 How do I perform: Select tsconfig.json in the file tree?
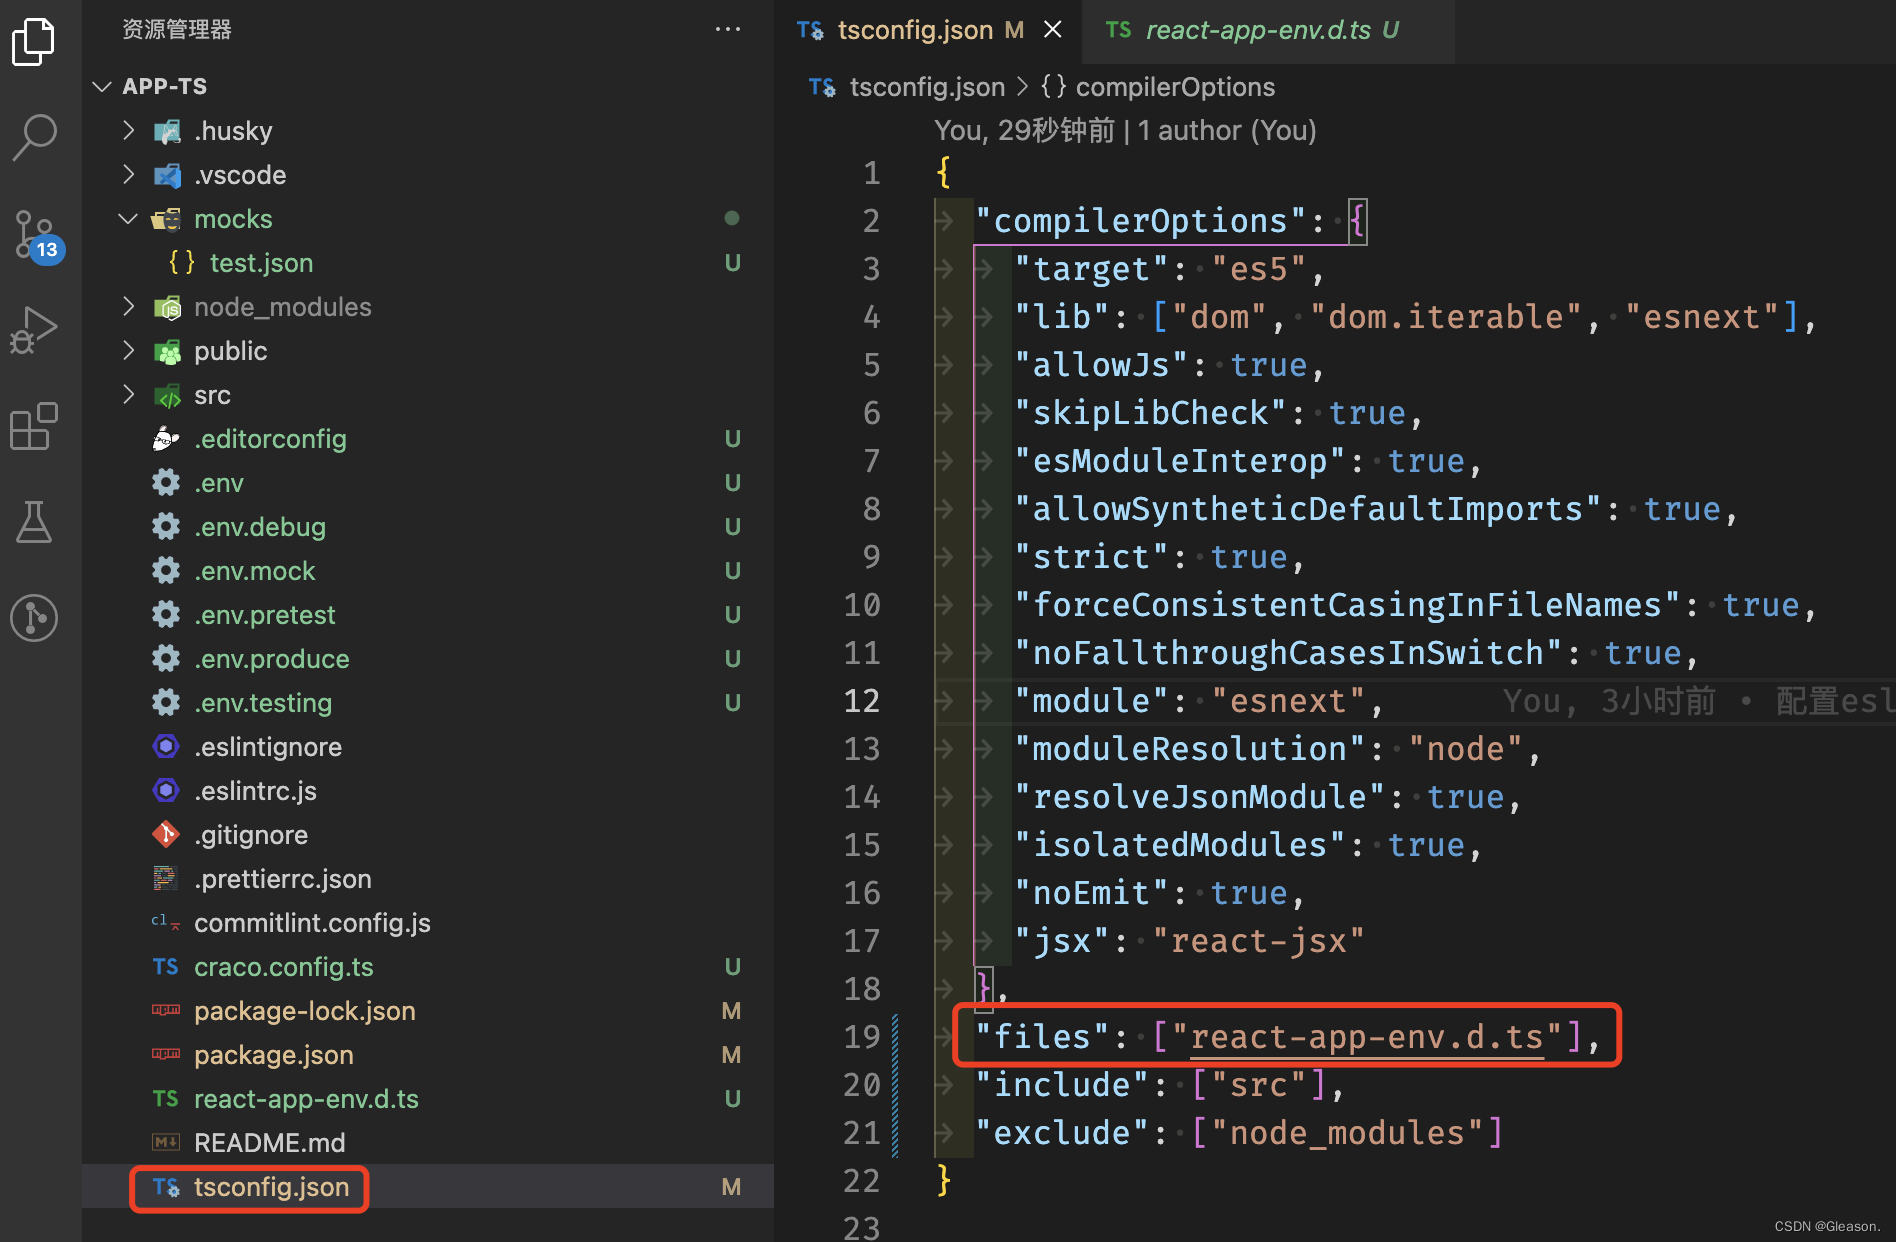(x=428, y=1186)
